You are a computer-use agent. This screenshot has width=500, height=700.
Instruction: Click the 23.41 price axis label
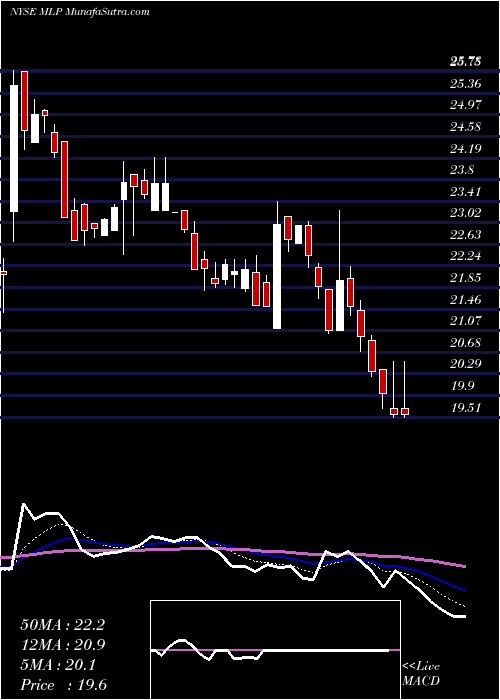pyautogui.click(x=466, y=192)
